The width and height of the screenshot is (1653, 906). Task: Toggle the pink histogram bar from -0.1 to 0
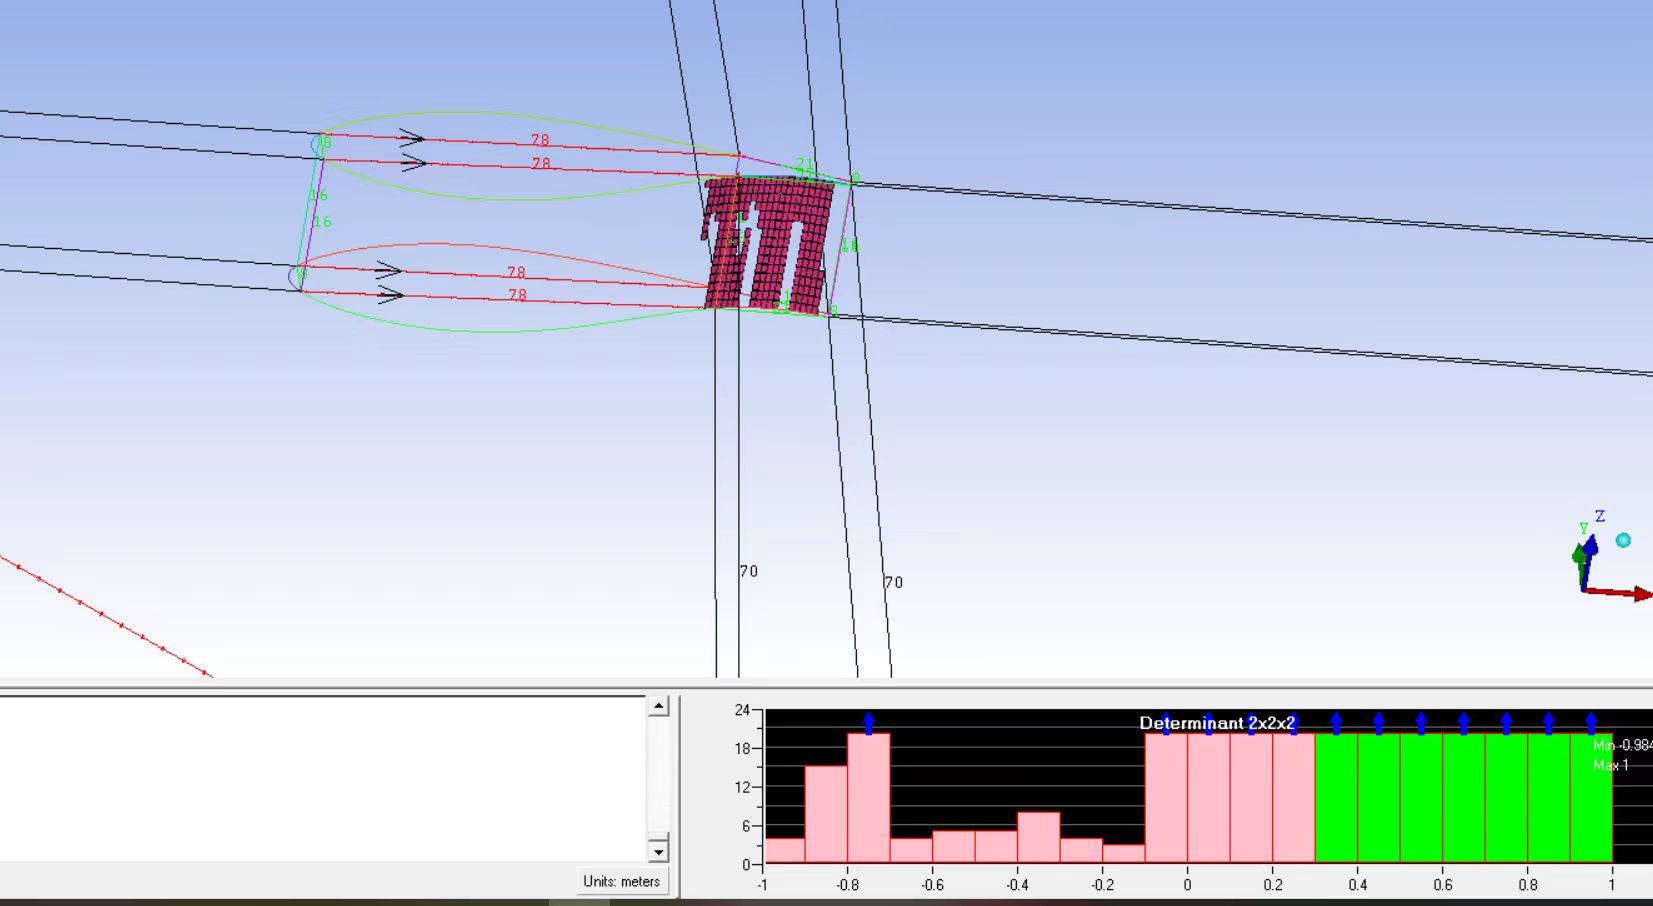(x=1166, y=798)
